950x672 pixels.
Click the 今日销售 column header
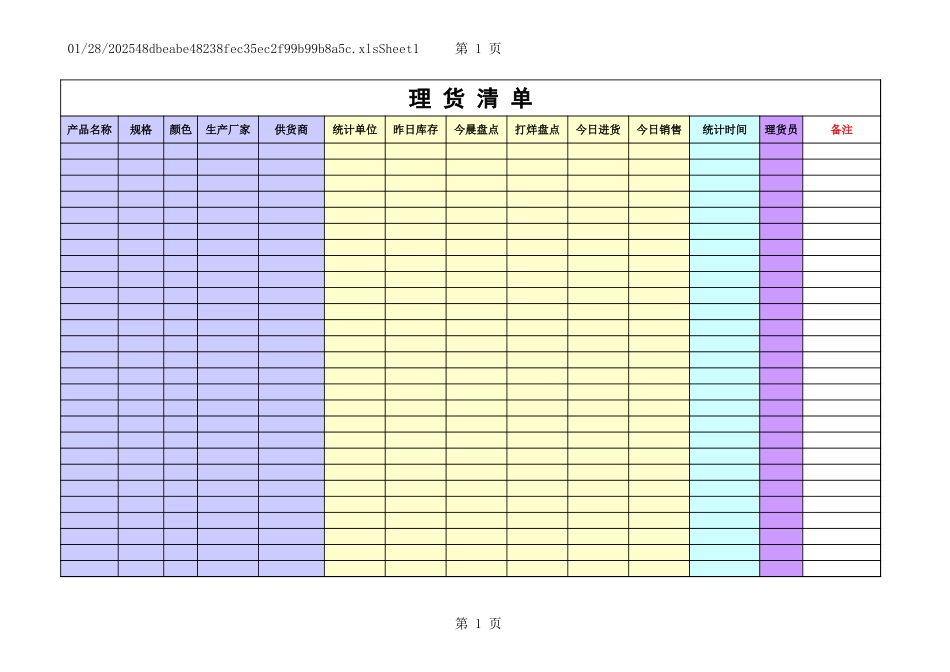point(658,128)
